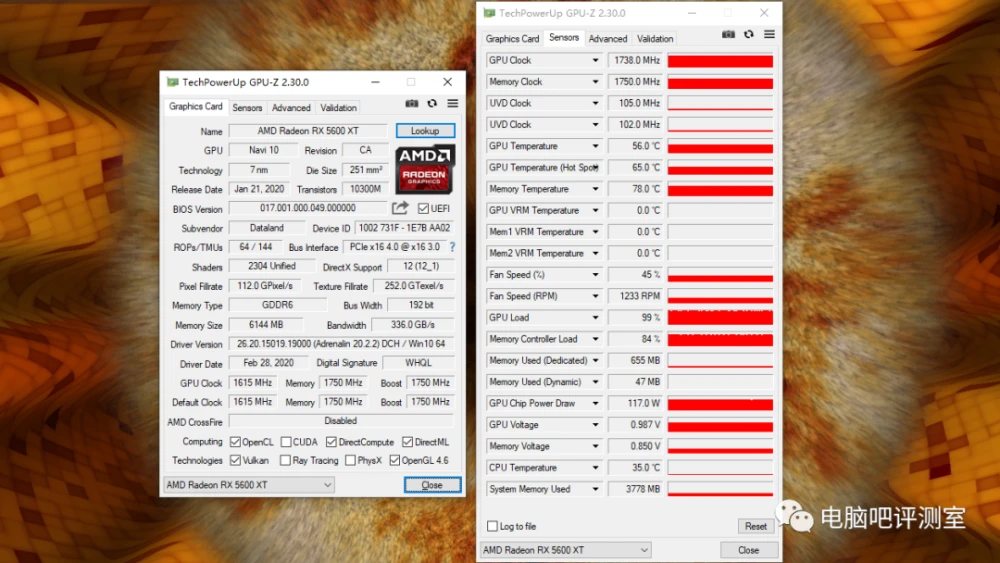Switch to Advanced tab in left window
The height and width of the screenshot is (563, 1000).
(291, 108)
